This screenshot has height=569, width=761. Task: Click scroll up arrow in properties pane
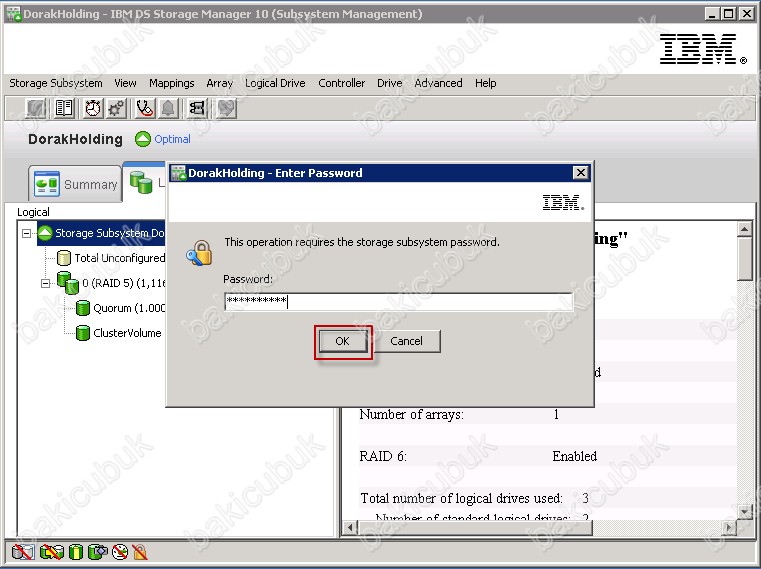[744, 229]
